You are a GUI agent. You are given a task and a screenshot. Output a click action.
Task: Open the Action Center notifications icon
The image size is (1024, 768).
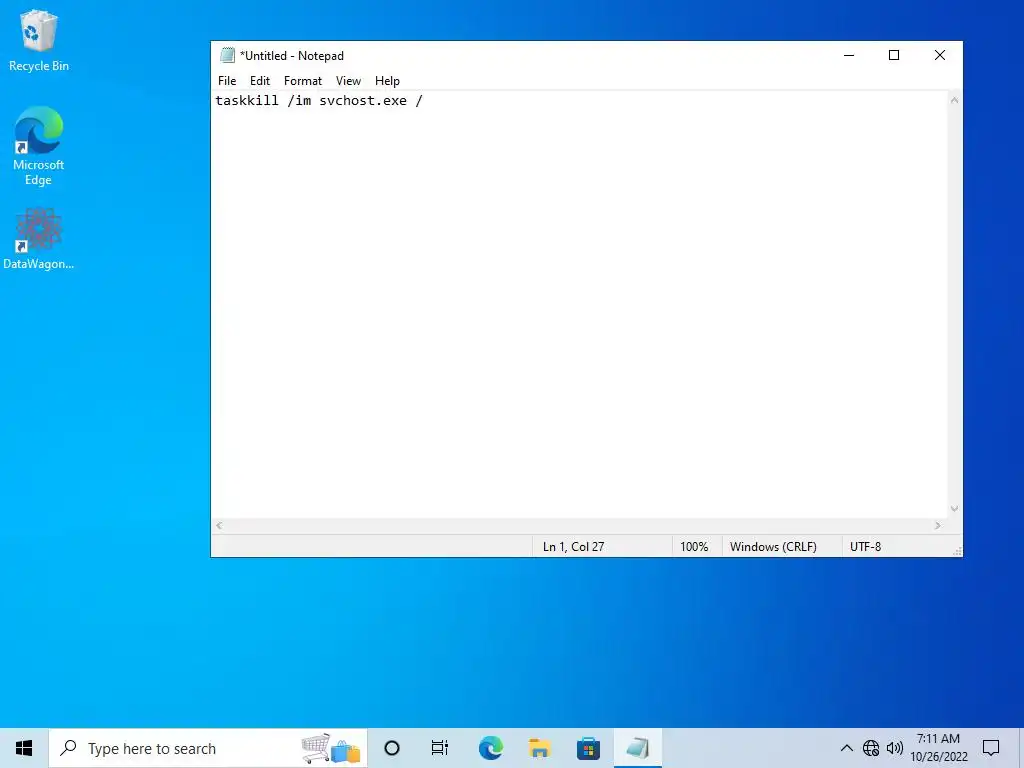click(991, 748)
